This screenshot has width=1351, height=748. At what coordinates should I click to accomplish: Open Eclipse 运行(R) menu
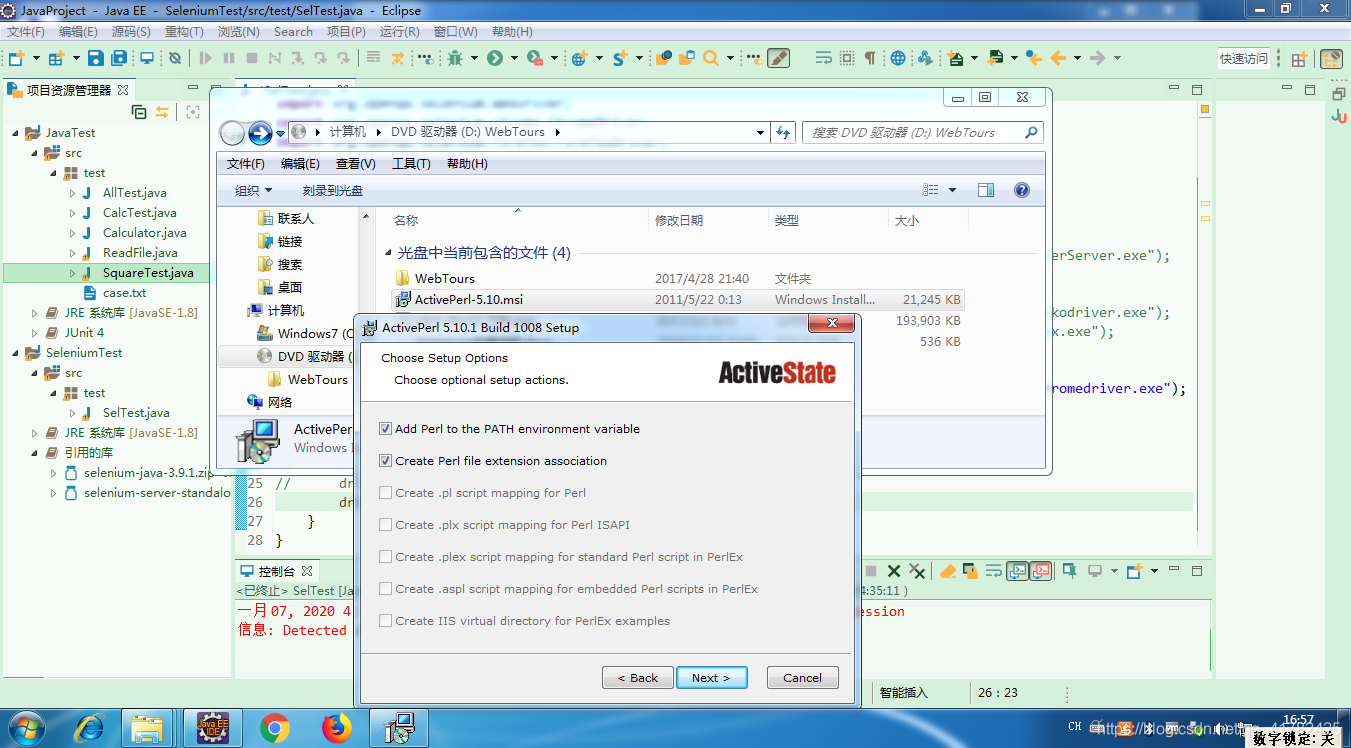(399, 32)
